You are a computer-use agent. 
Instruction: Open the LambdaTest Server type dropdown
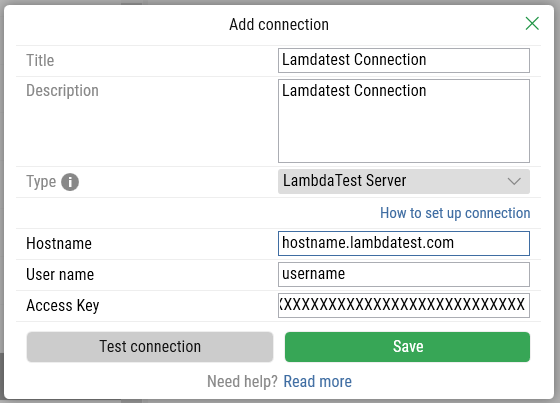click(404, 181)
